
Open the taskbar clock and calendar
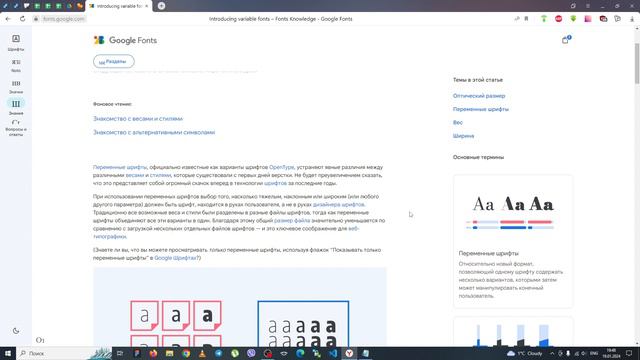click(x=611, y=353)
